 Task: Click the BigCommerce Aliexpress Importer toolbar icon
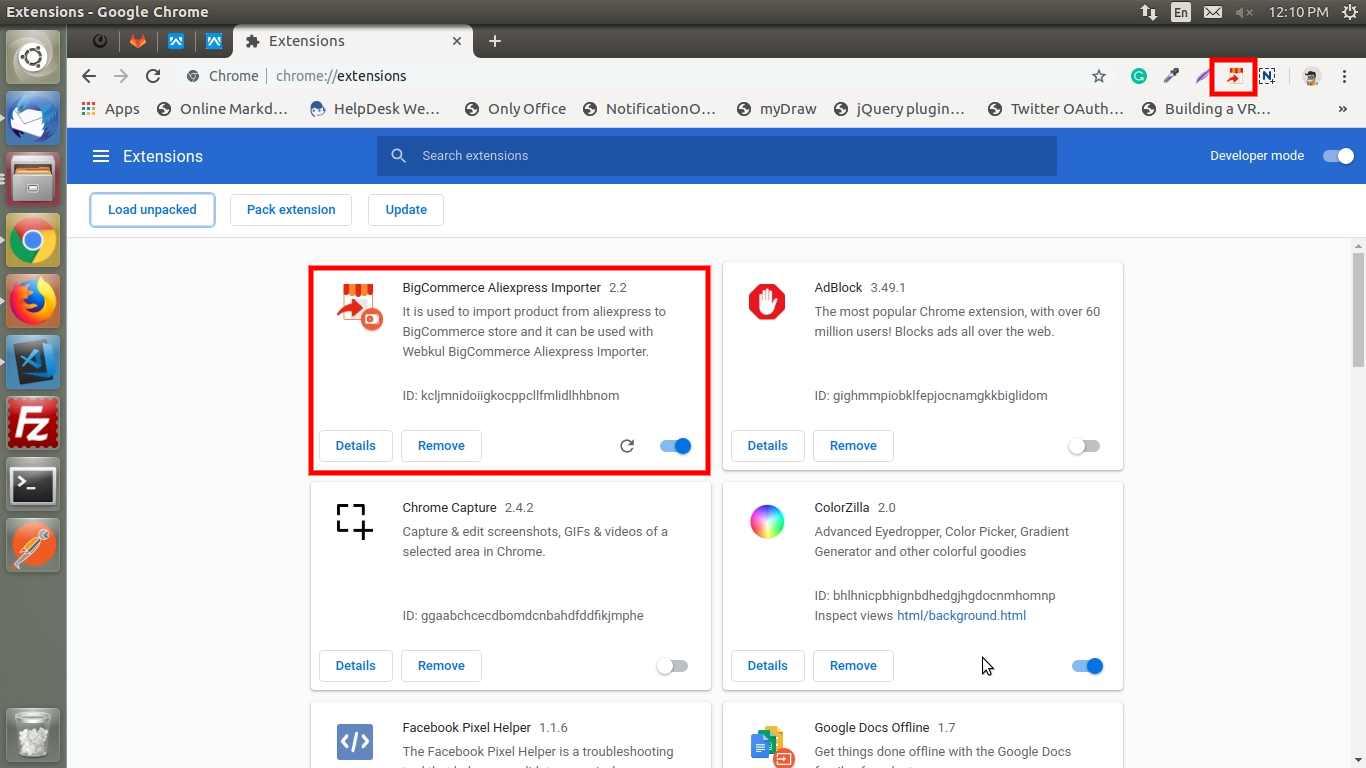point(1235,76)
